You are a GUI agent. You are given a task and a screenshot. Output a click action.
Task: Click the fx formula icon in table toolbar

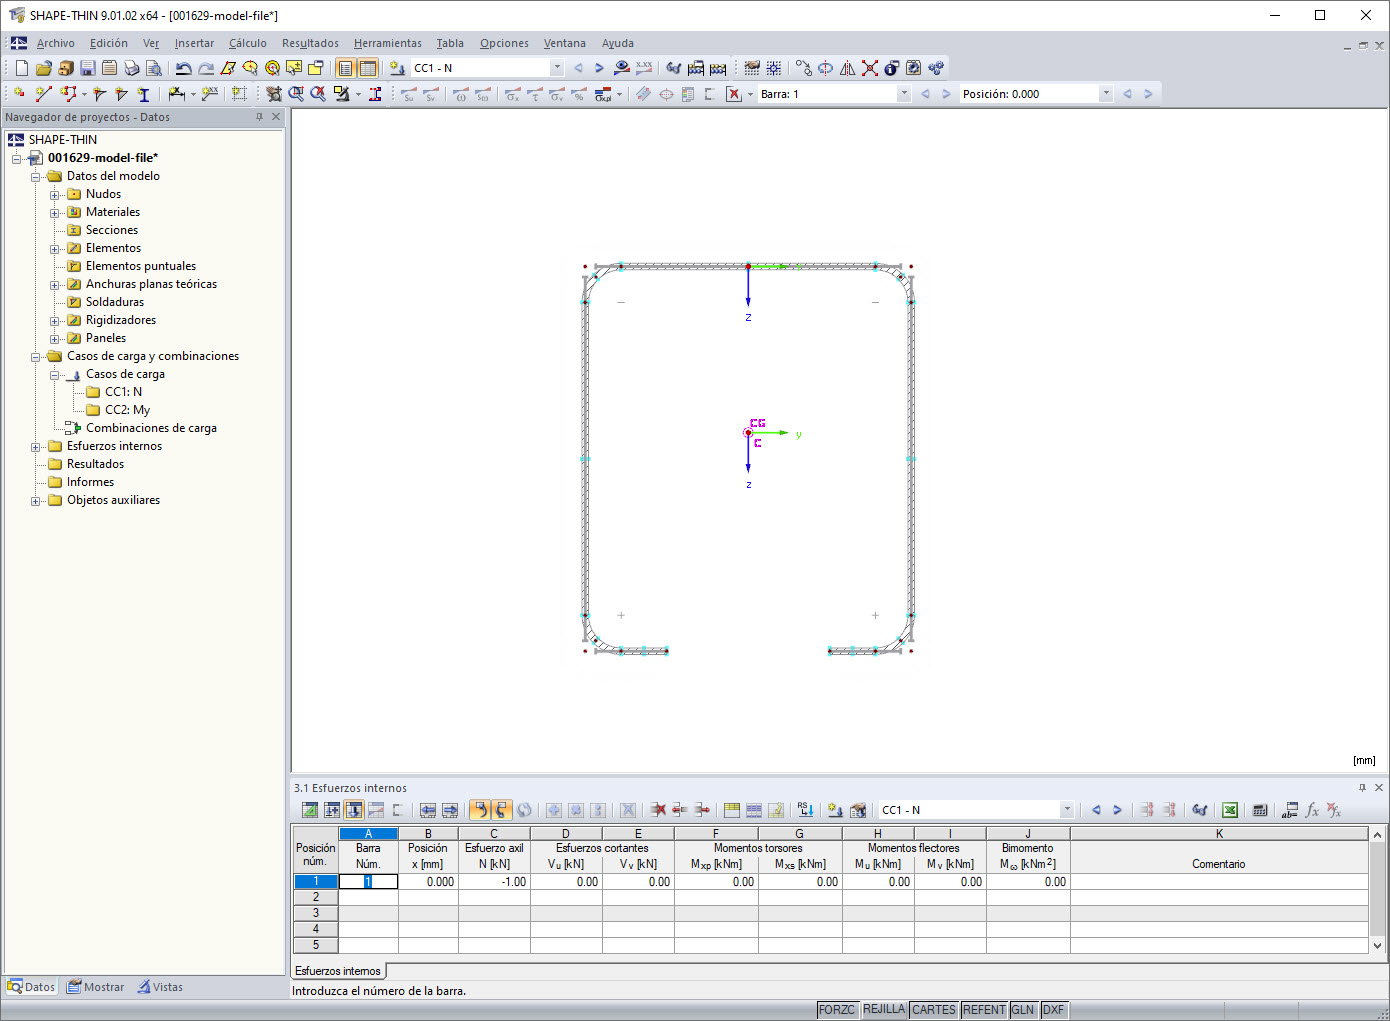click(1312, 810)
